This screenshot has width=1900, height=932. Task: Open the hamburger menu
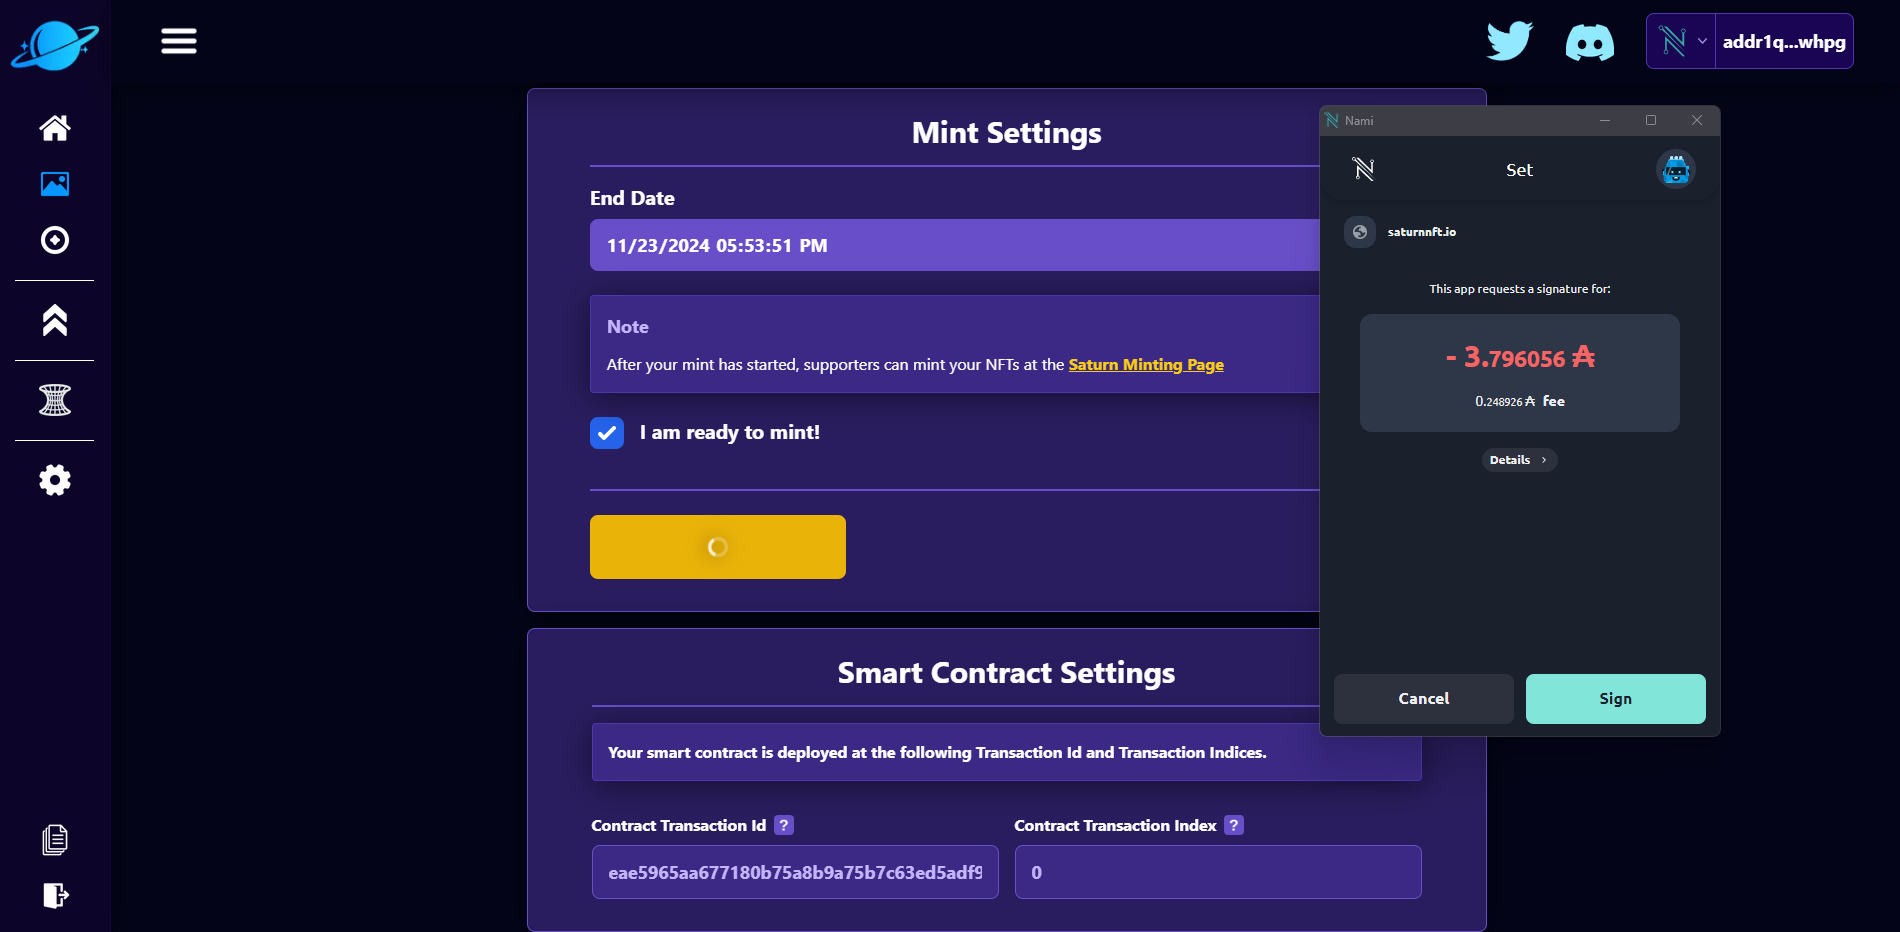click(179, 41)
